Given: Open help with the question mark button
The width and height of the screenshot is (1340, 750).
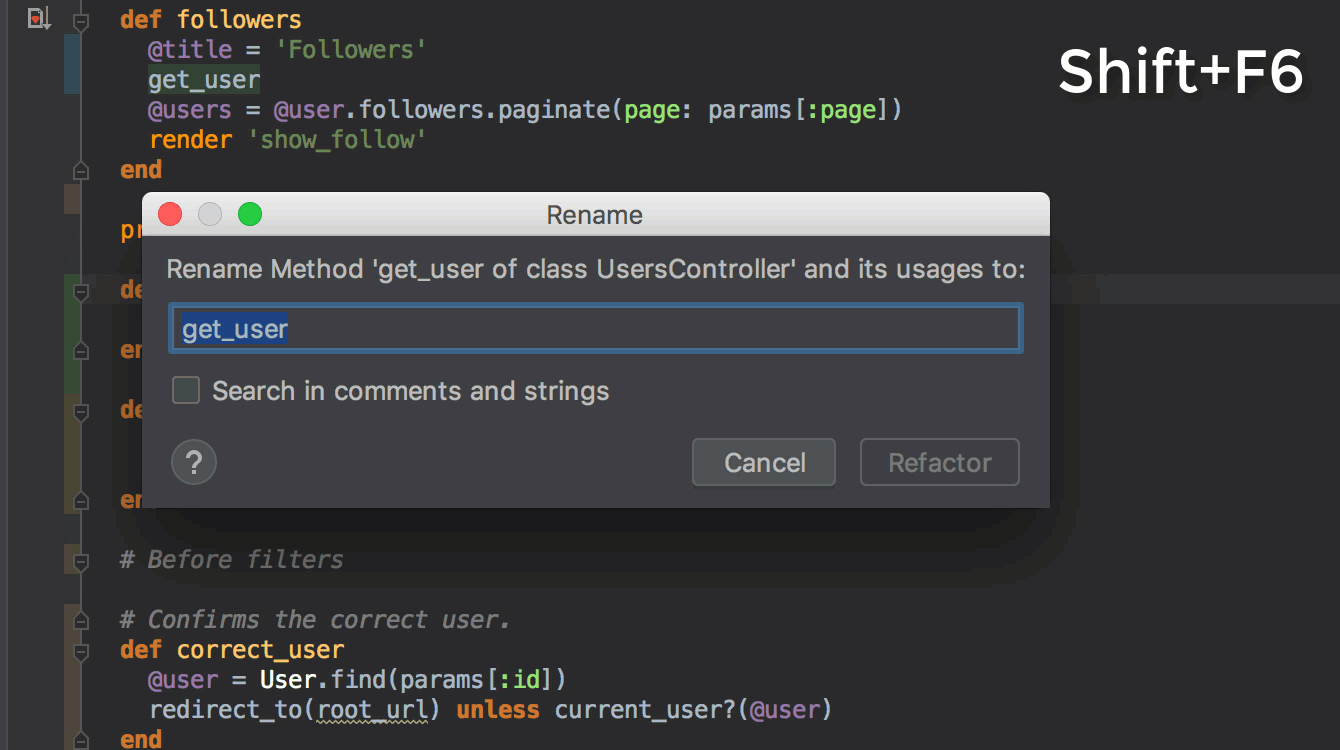Looking at the screenshot, I should point(194,463).
